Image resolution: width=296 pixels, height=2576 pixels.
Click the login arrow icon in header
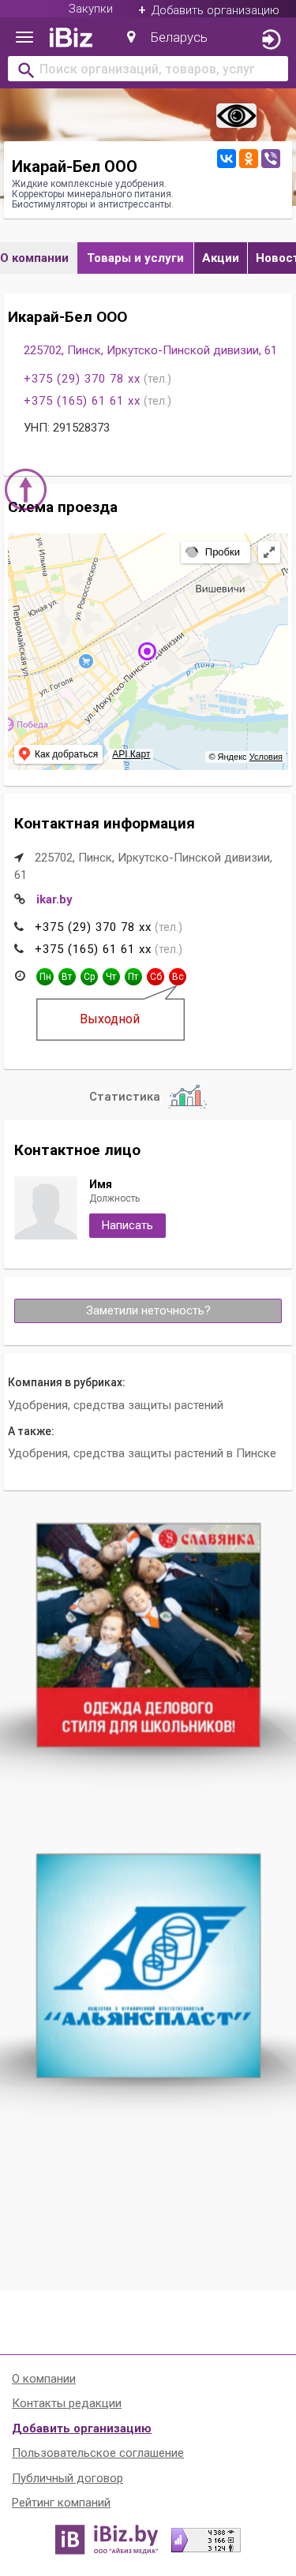point(270,39)
